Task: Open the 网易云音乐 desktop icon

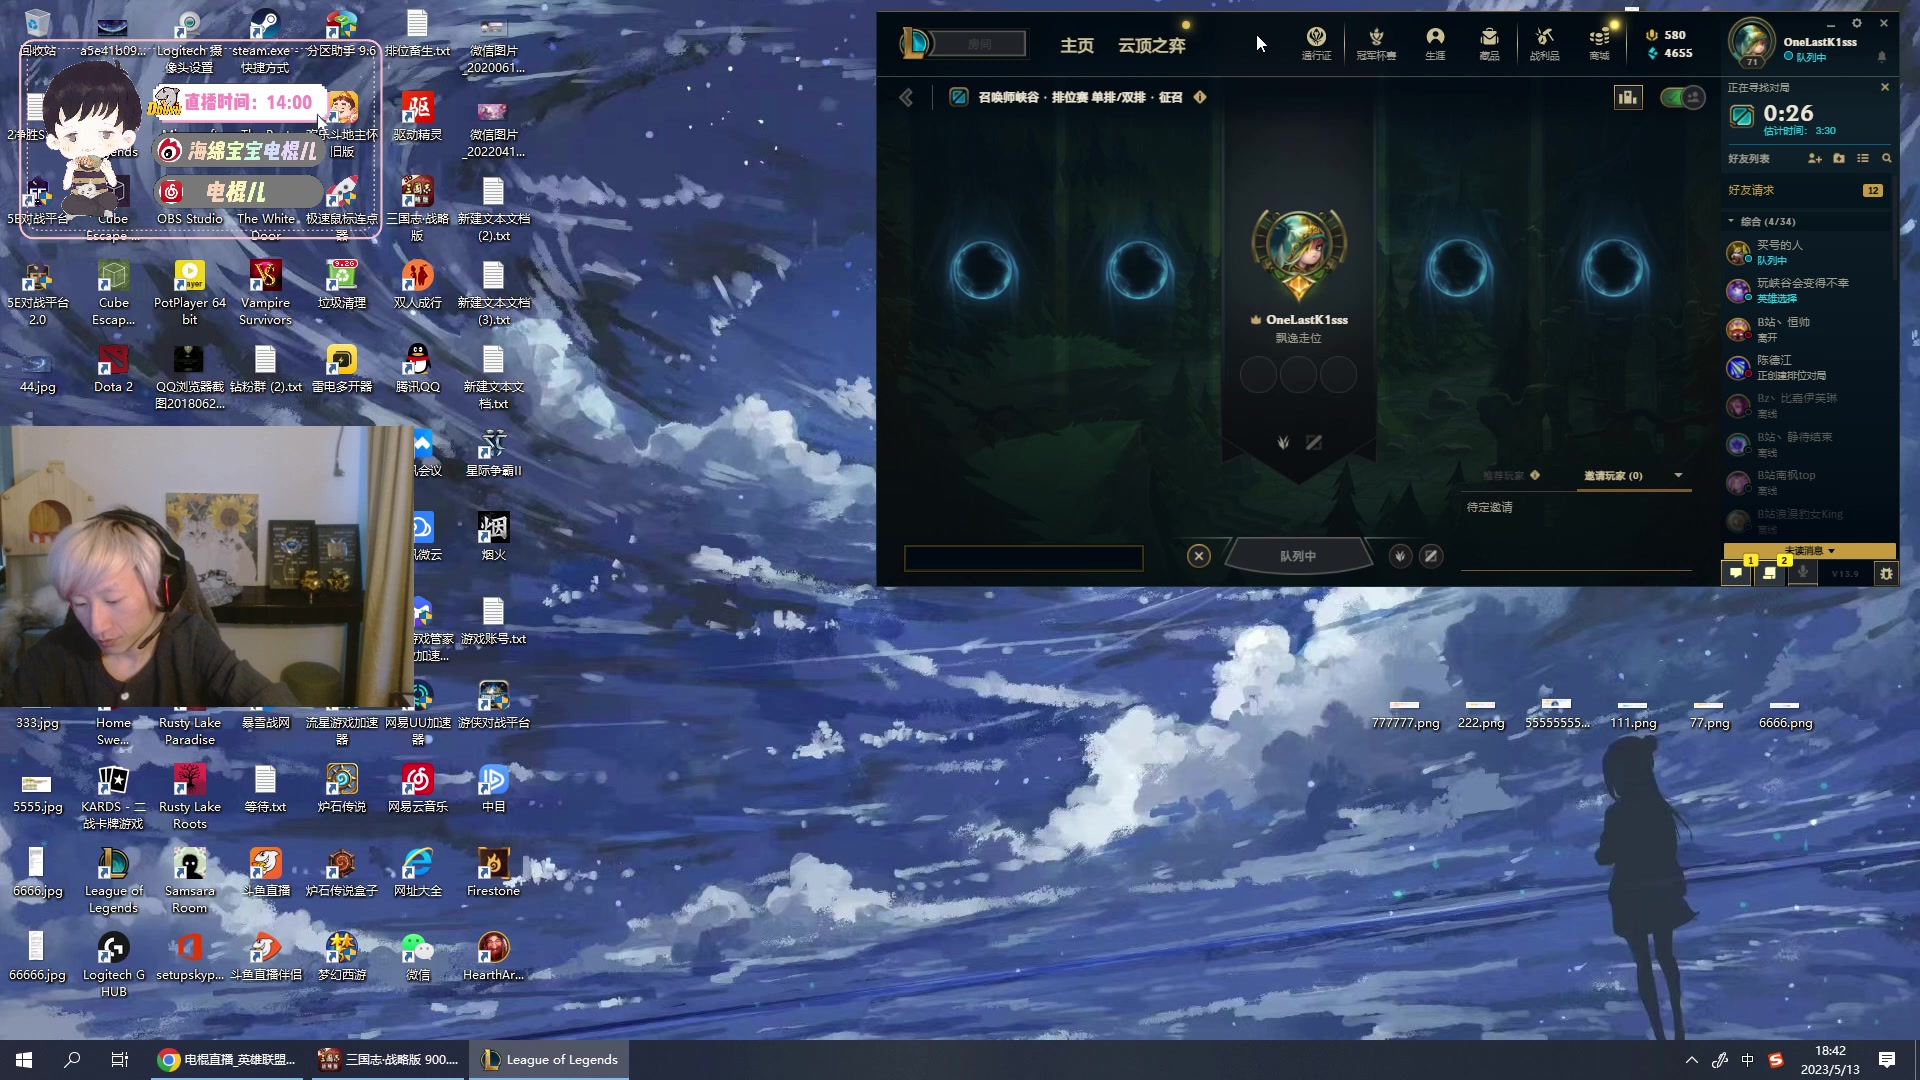Action: click(x=417, y=788)
